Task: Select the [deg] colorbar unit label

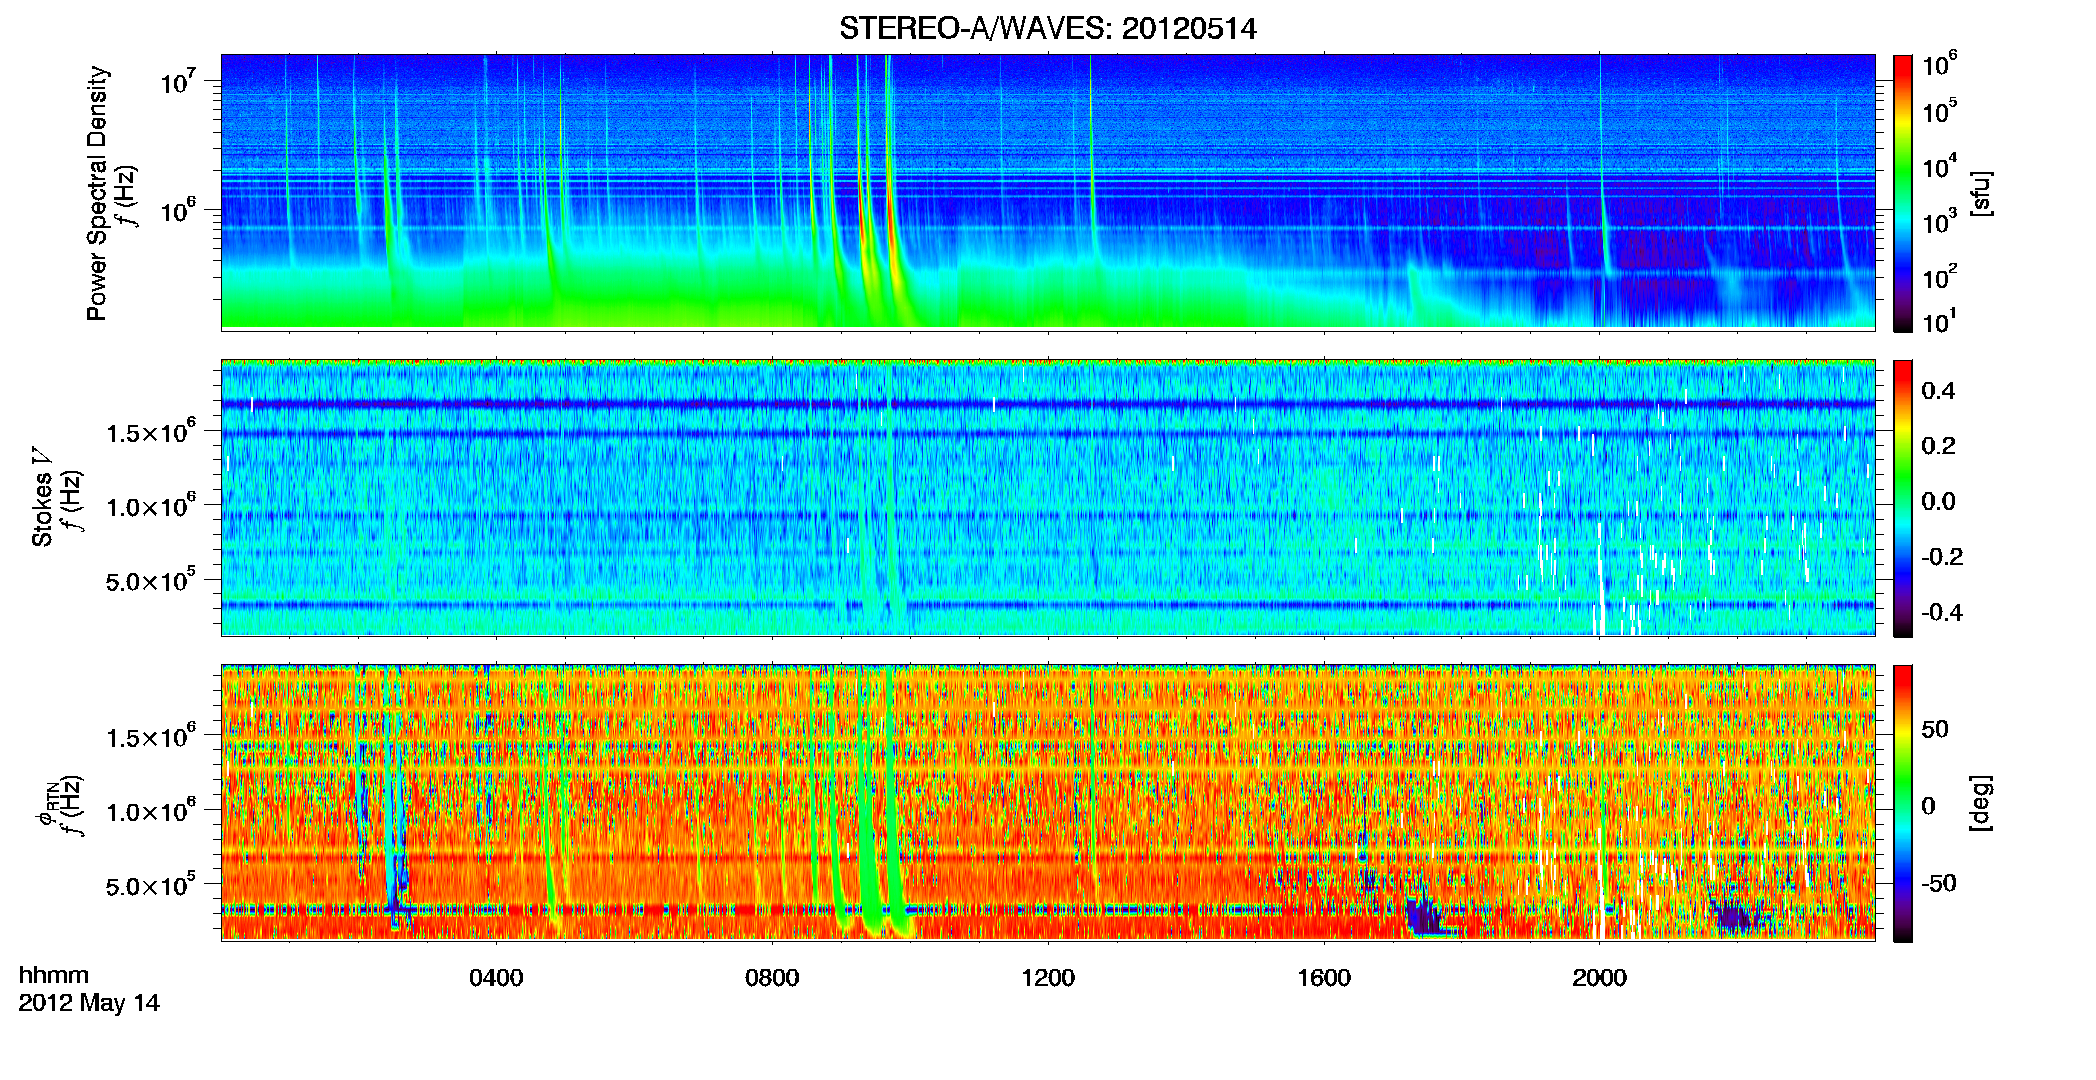Action: click(1981, 803)
